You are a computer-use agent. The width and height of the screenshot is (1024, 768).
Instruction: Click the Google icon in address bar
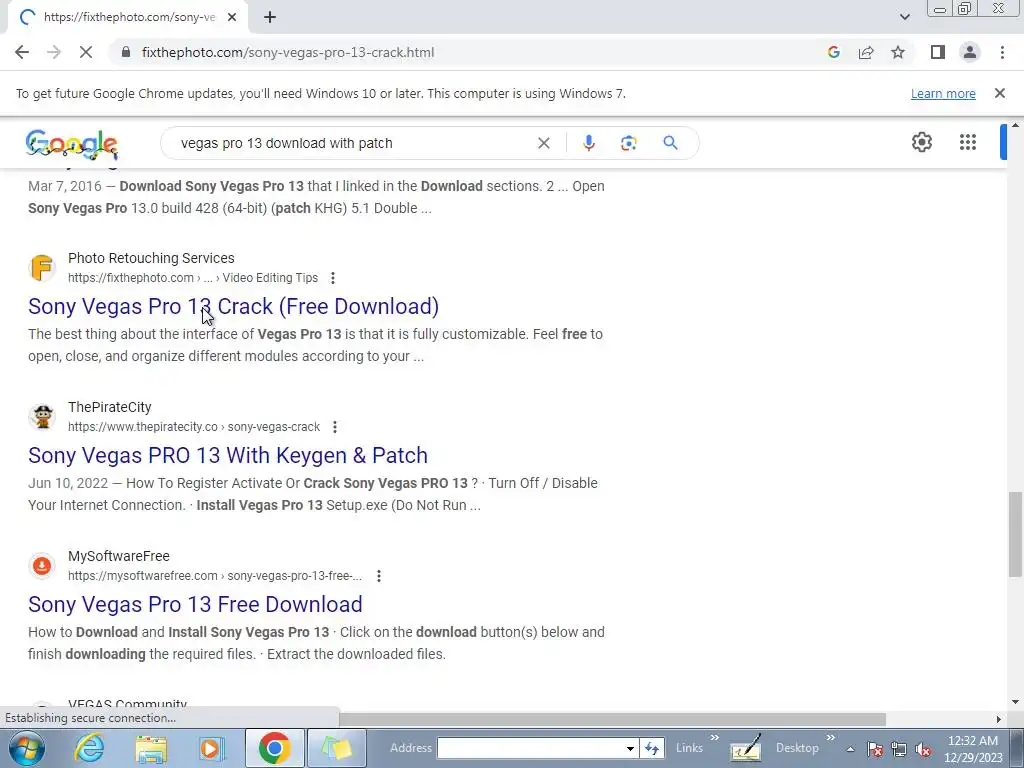point(833,52)
